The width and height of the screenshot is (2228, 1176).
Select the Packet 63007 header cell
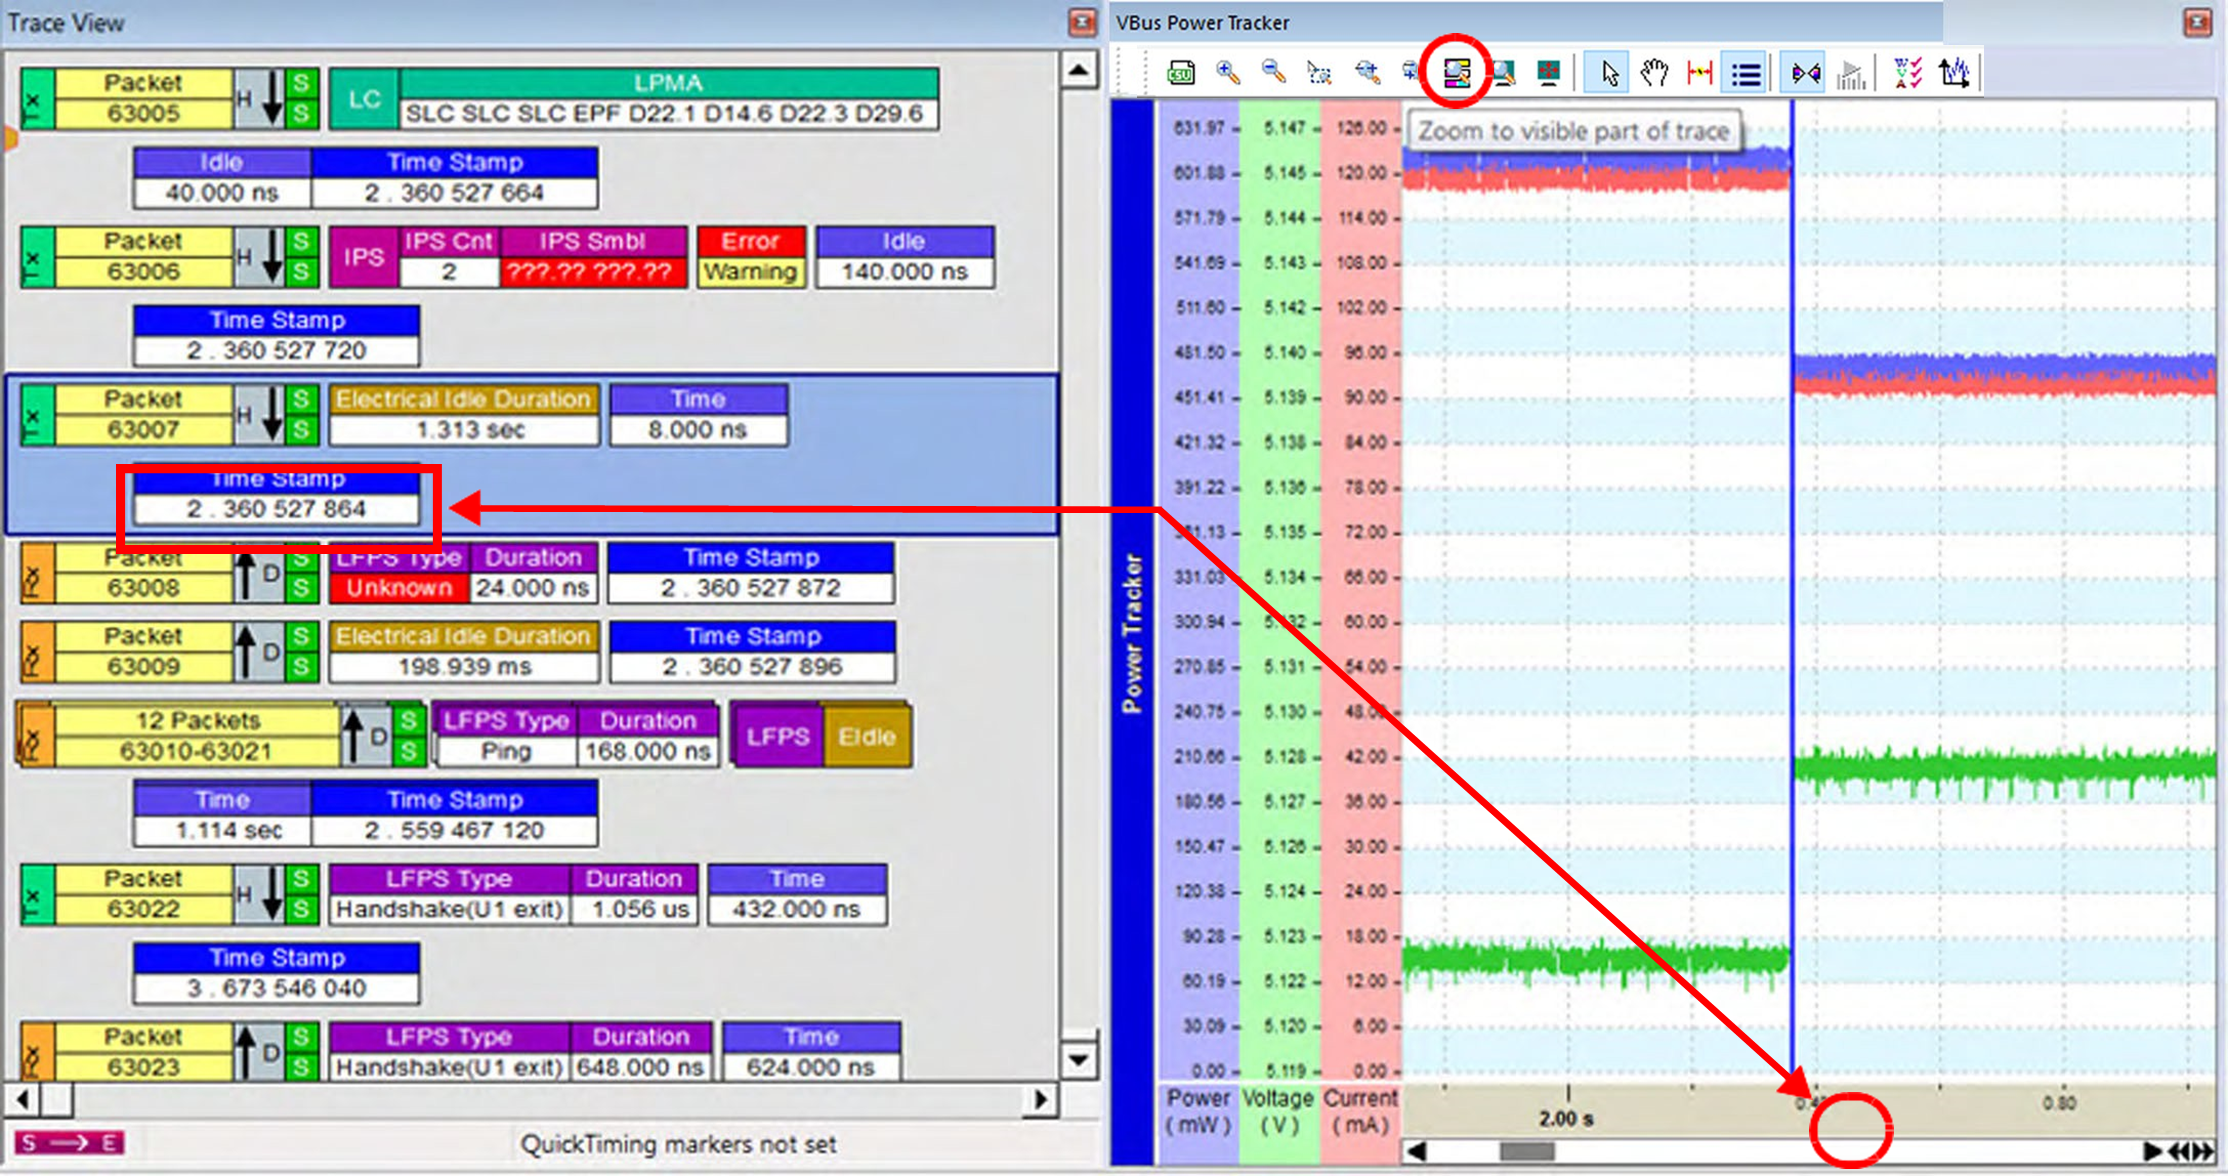click(x=143, y=414)
